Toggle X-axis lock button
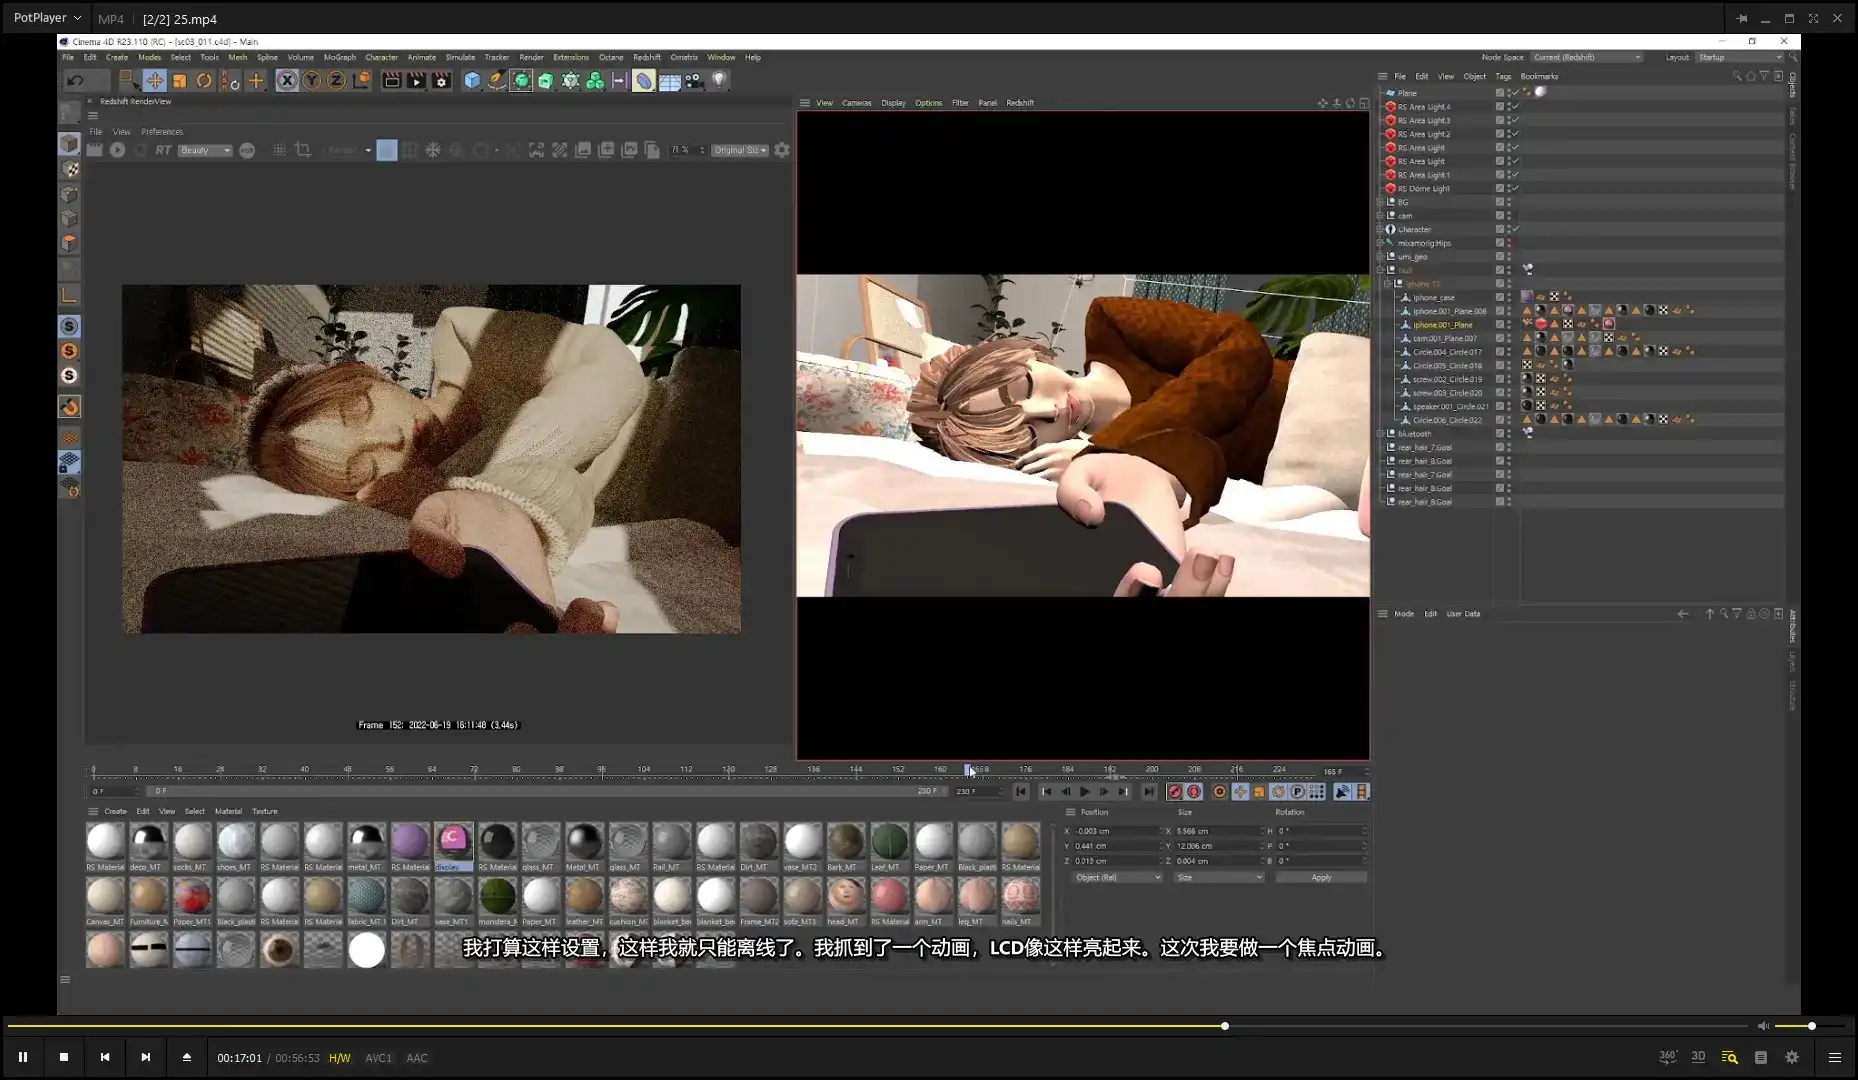Image resolution: width=1858 pixels, height=1080 pixels. (x=287, y=81)
